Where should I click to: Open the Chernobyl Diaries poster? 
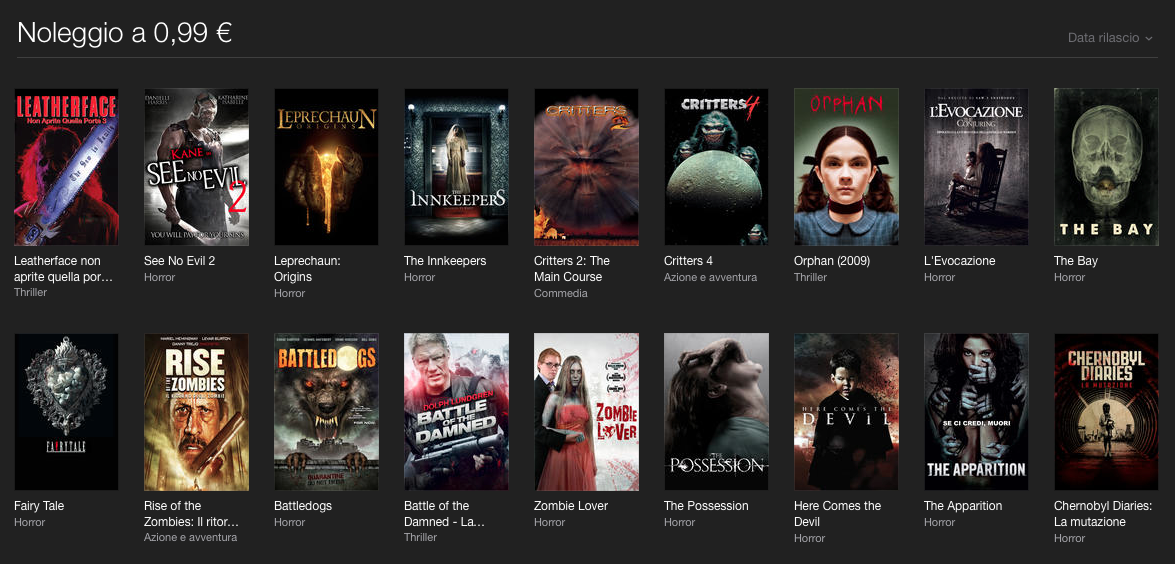[1106, 412]
